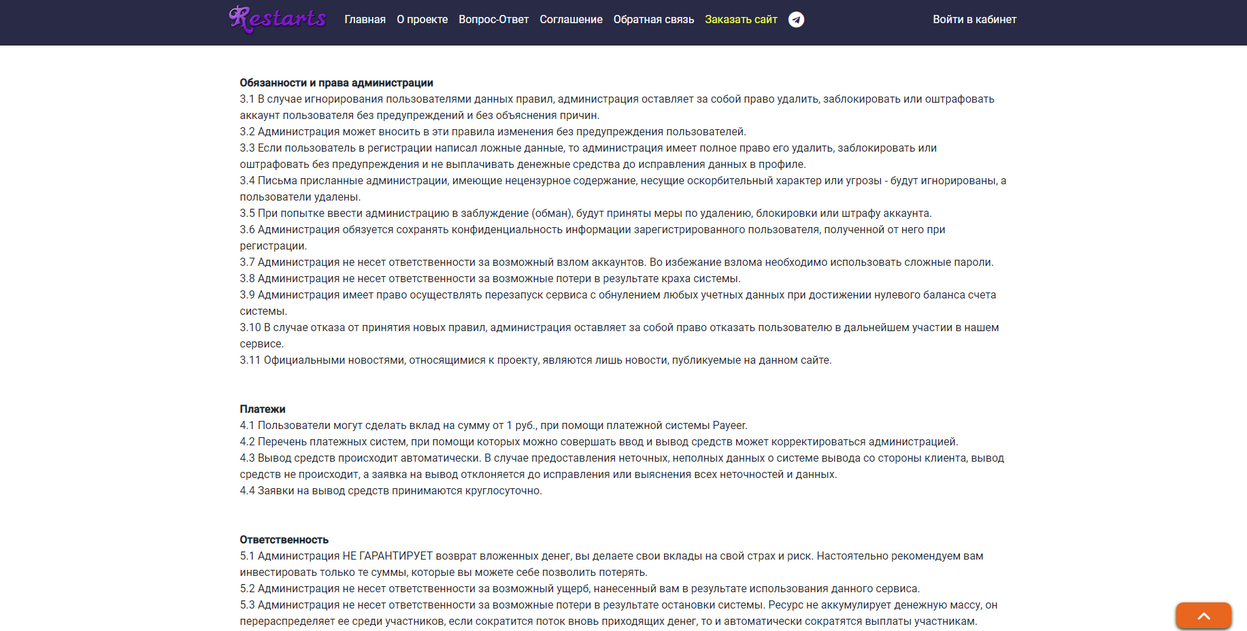Click rule 3.7 about account hacking
The width and height of the screenshot is (1247, 631).
coord(617,262)
